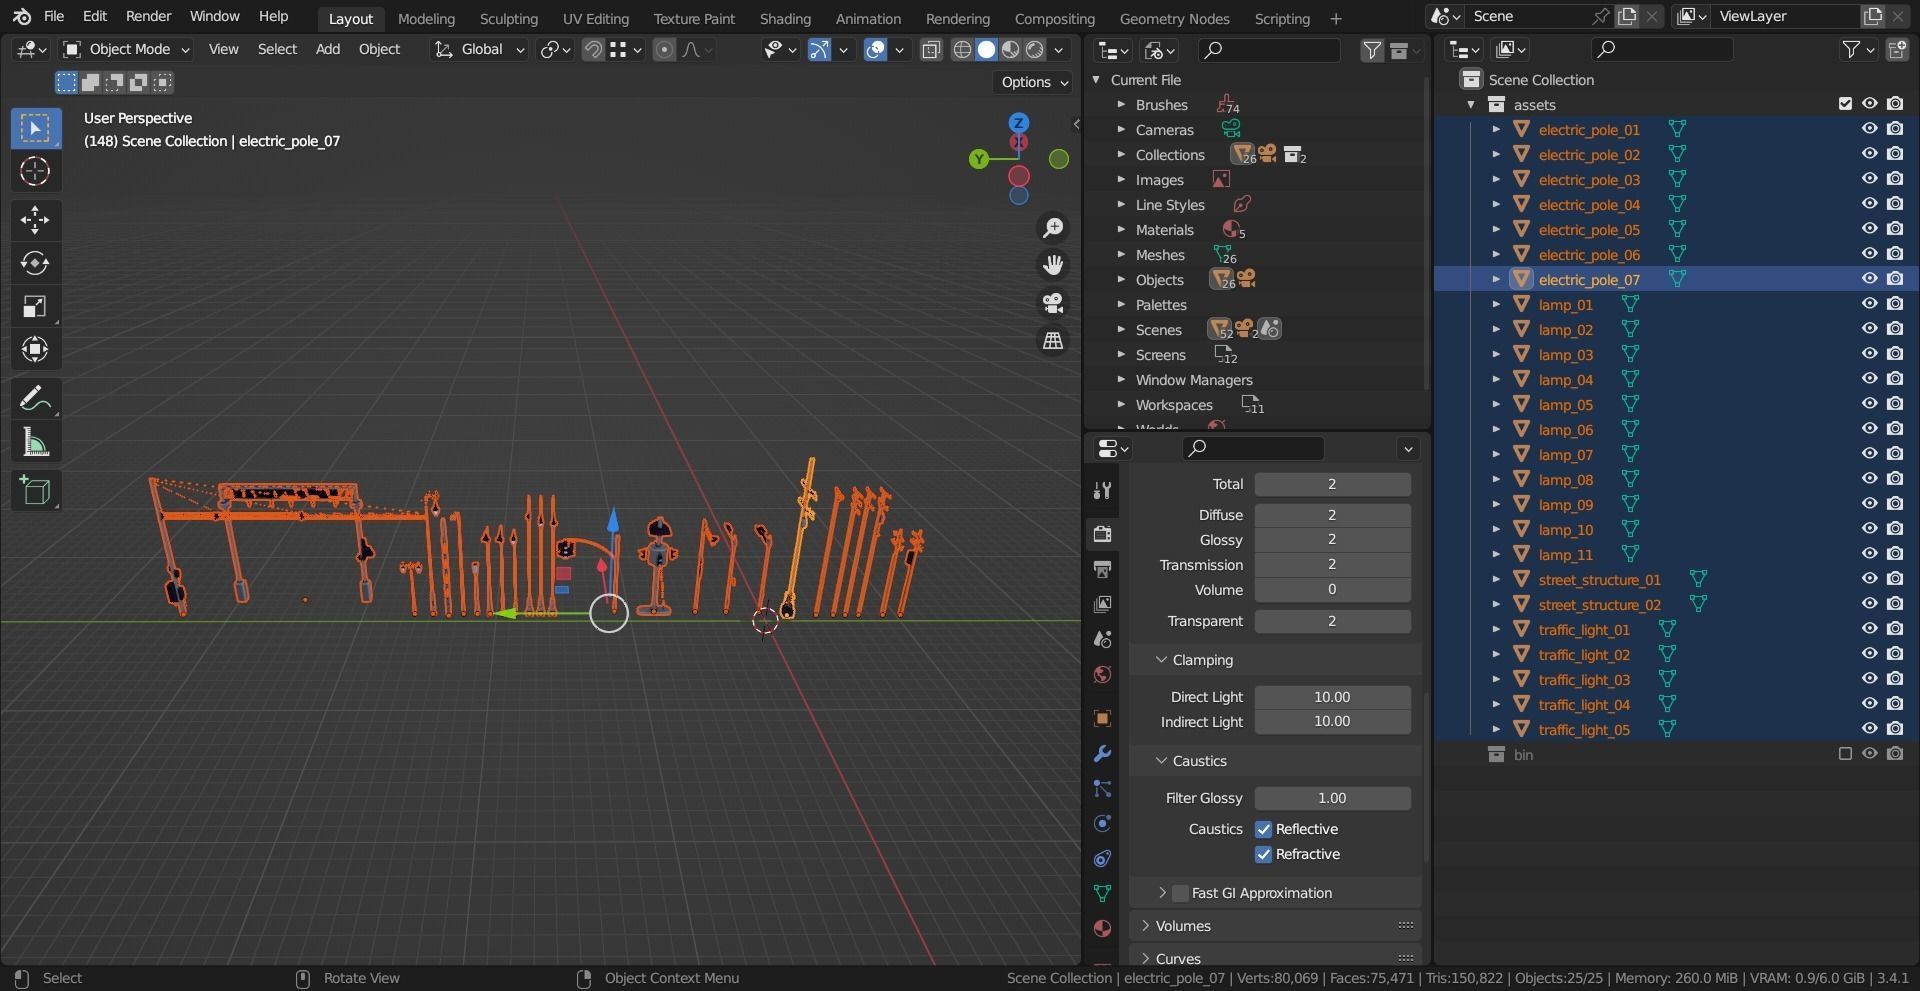Open the Tool properties tab
The width and height of the screenshot is (1920, 991).
pyautogui.click(x=1102, y=490)
